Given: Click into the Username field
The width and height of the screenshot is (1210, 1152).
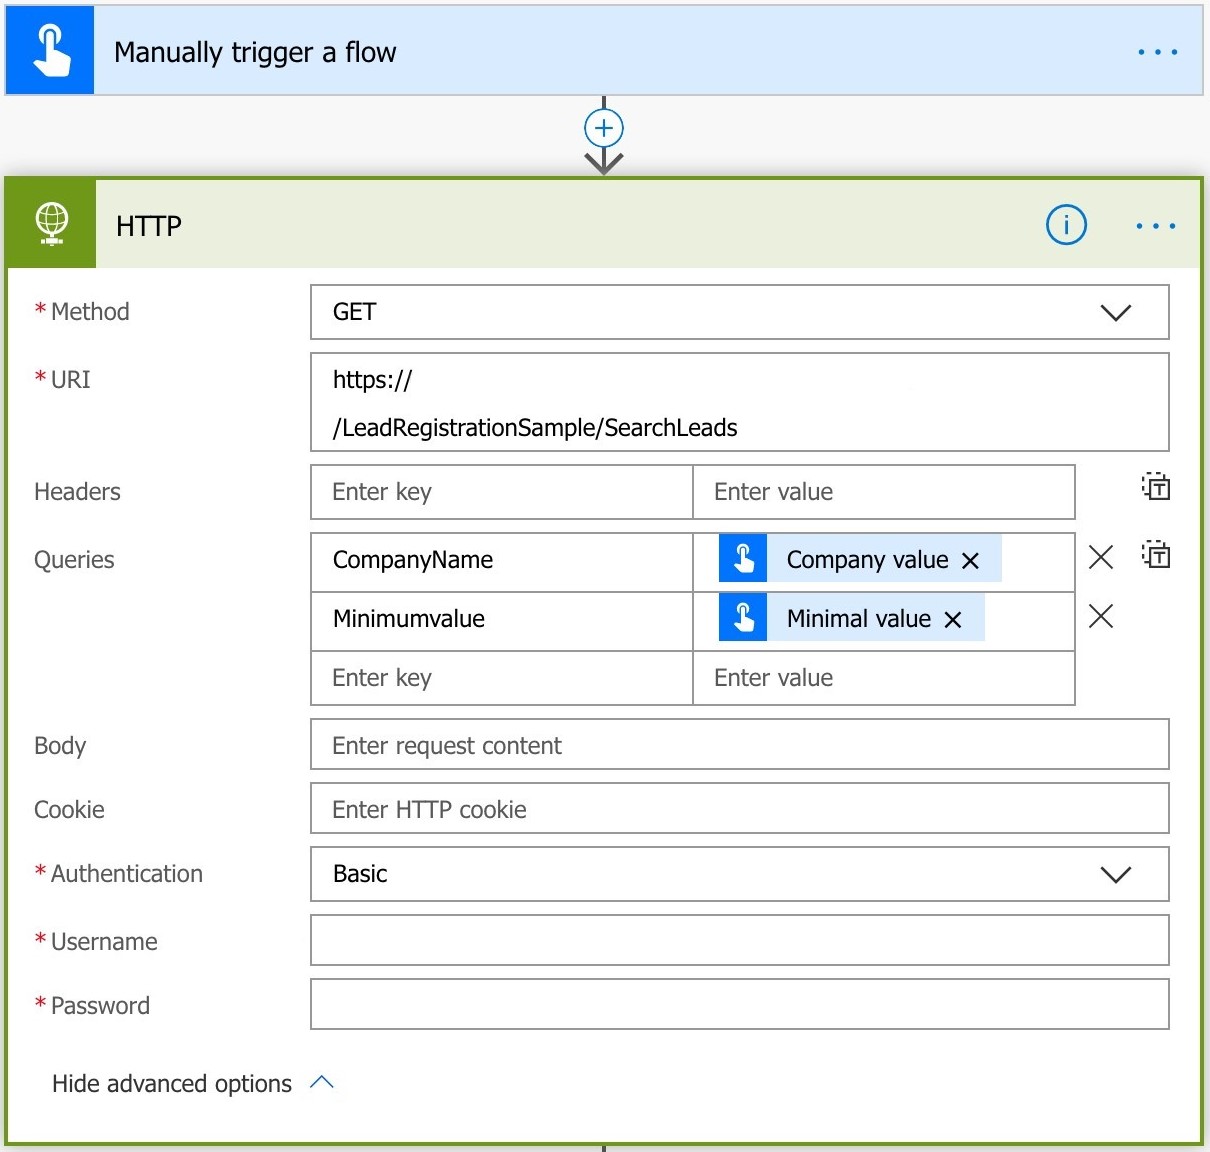Looking at the screenshot, I should [740, 940].
